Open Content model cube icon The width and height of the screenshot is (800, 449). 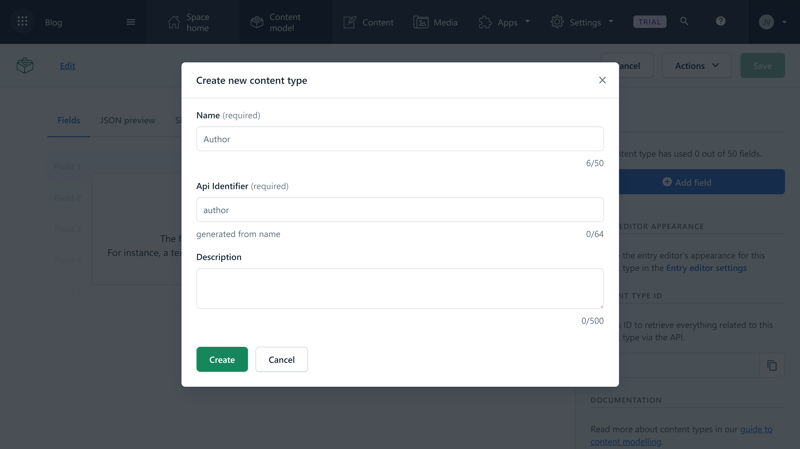point(257,22)
